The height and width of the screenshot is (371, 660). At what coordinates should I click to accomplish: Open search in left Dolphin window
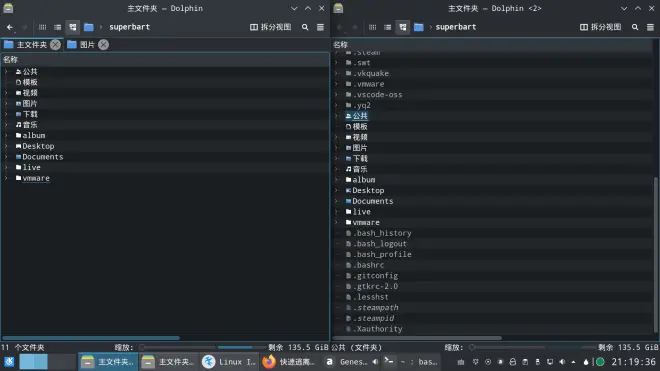tap(305, 27)
